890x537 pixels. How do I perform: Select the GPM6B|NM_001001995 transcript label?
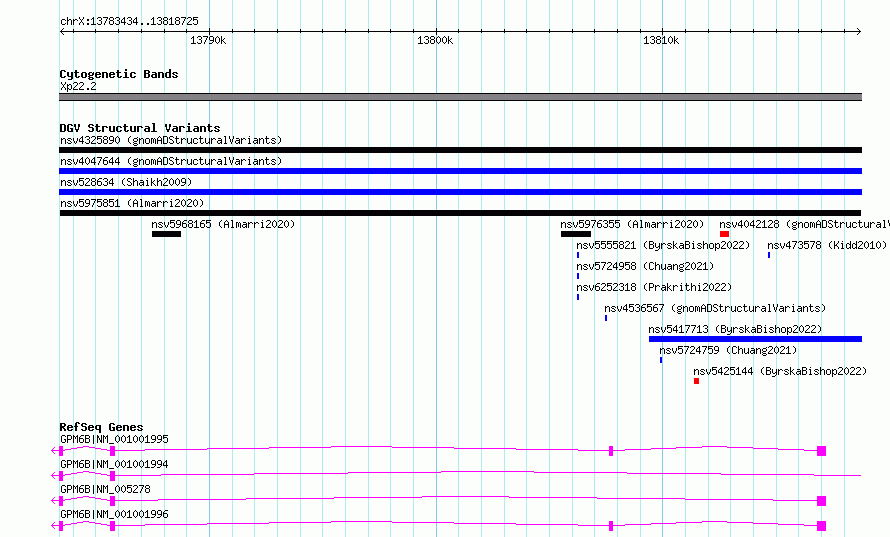click(114, 439)
